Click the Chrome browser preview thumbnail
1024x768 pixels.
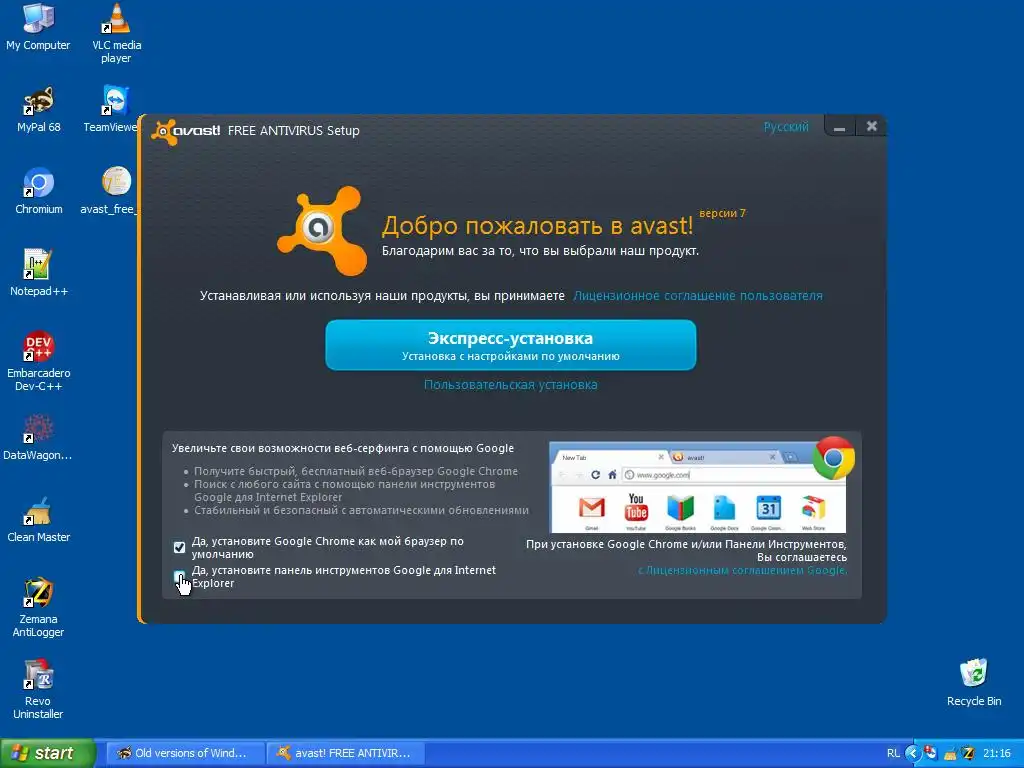[x=697, y=488]
